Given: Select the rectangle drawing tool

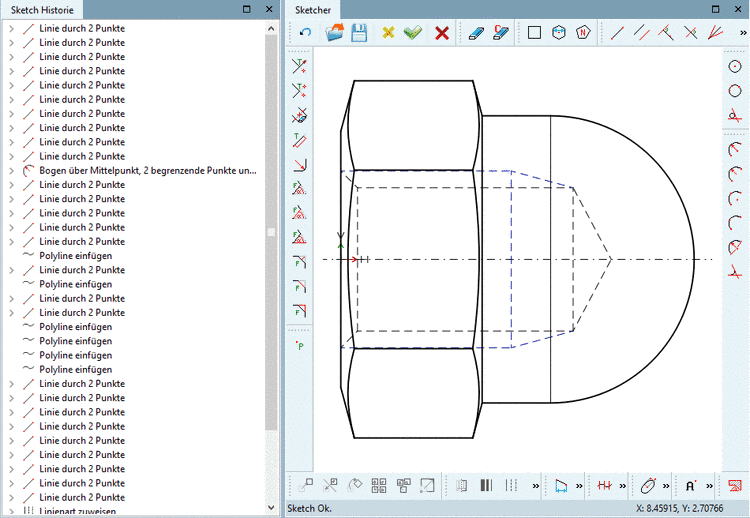Looking at the screenshot, I should (534, 33).
